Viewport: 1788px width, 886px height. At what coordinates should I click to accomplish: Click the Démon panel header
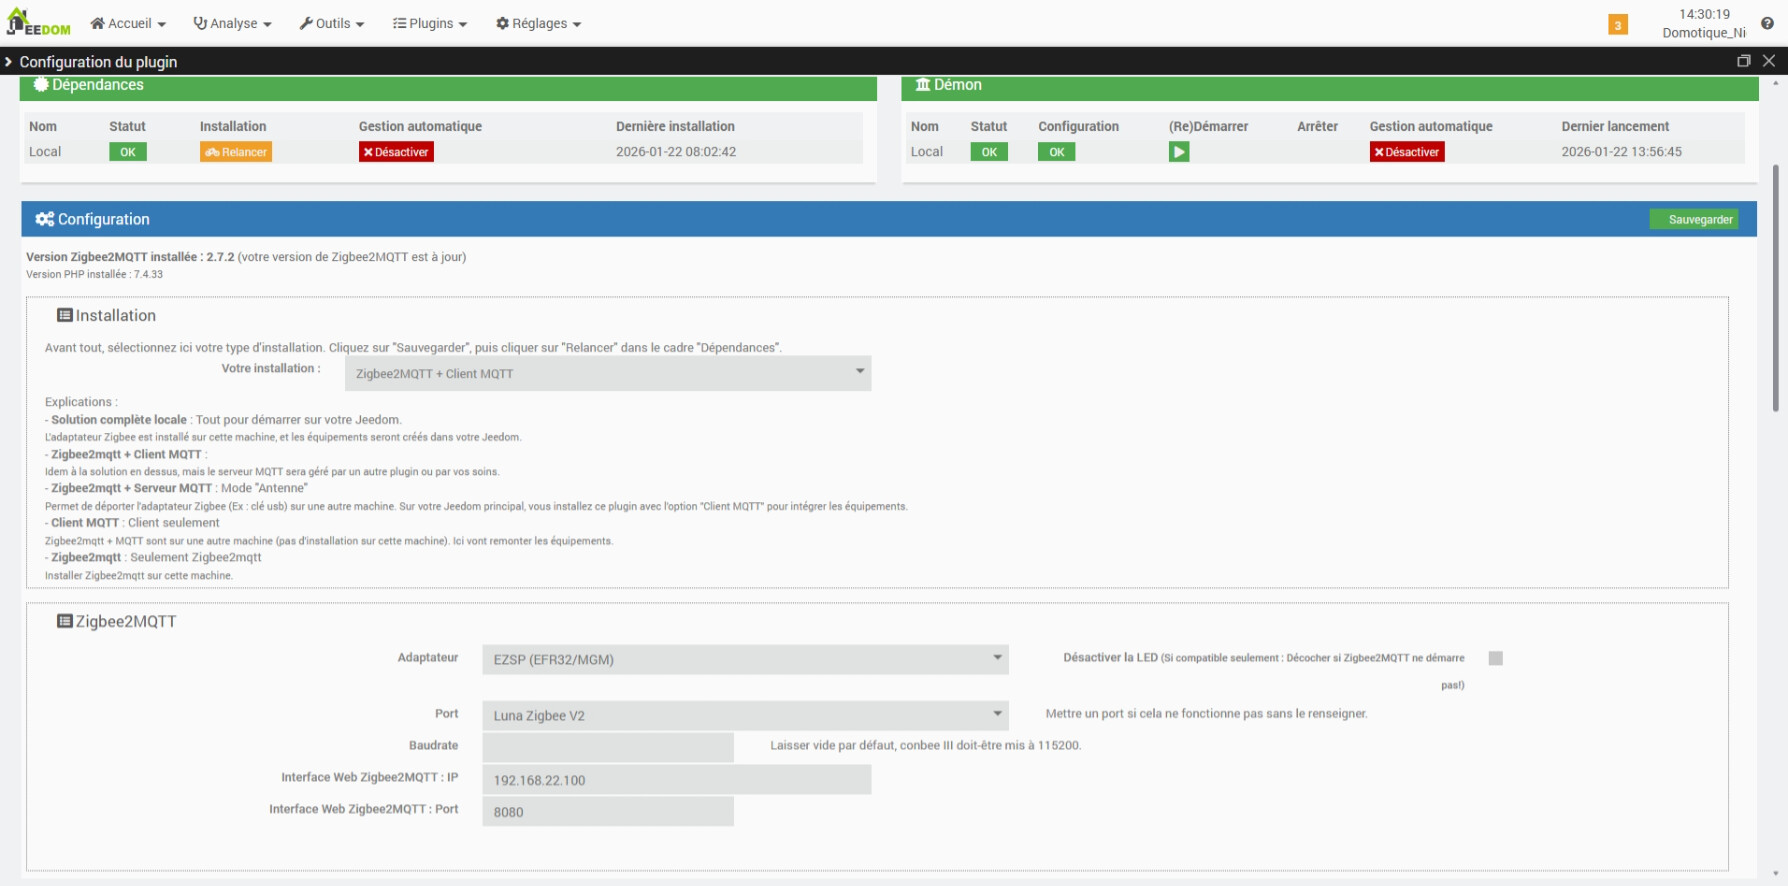point(1330,86)
